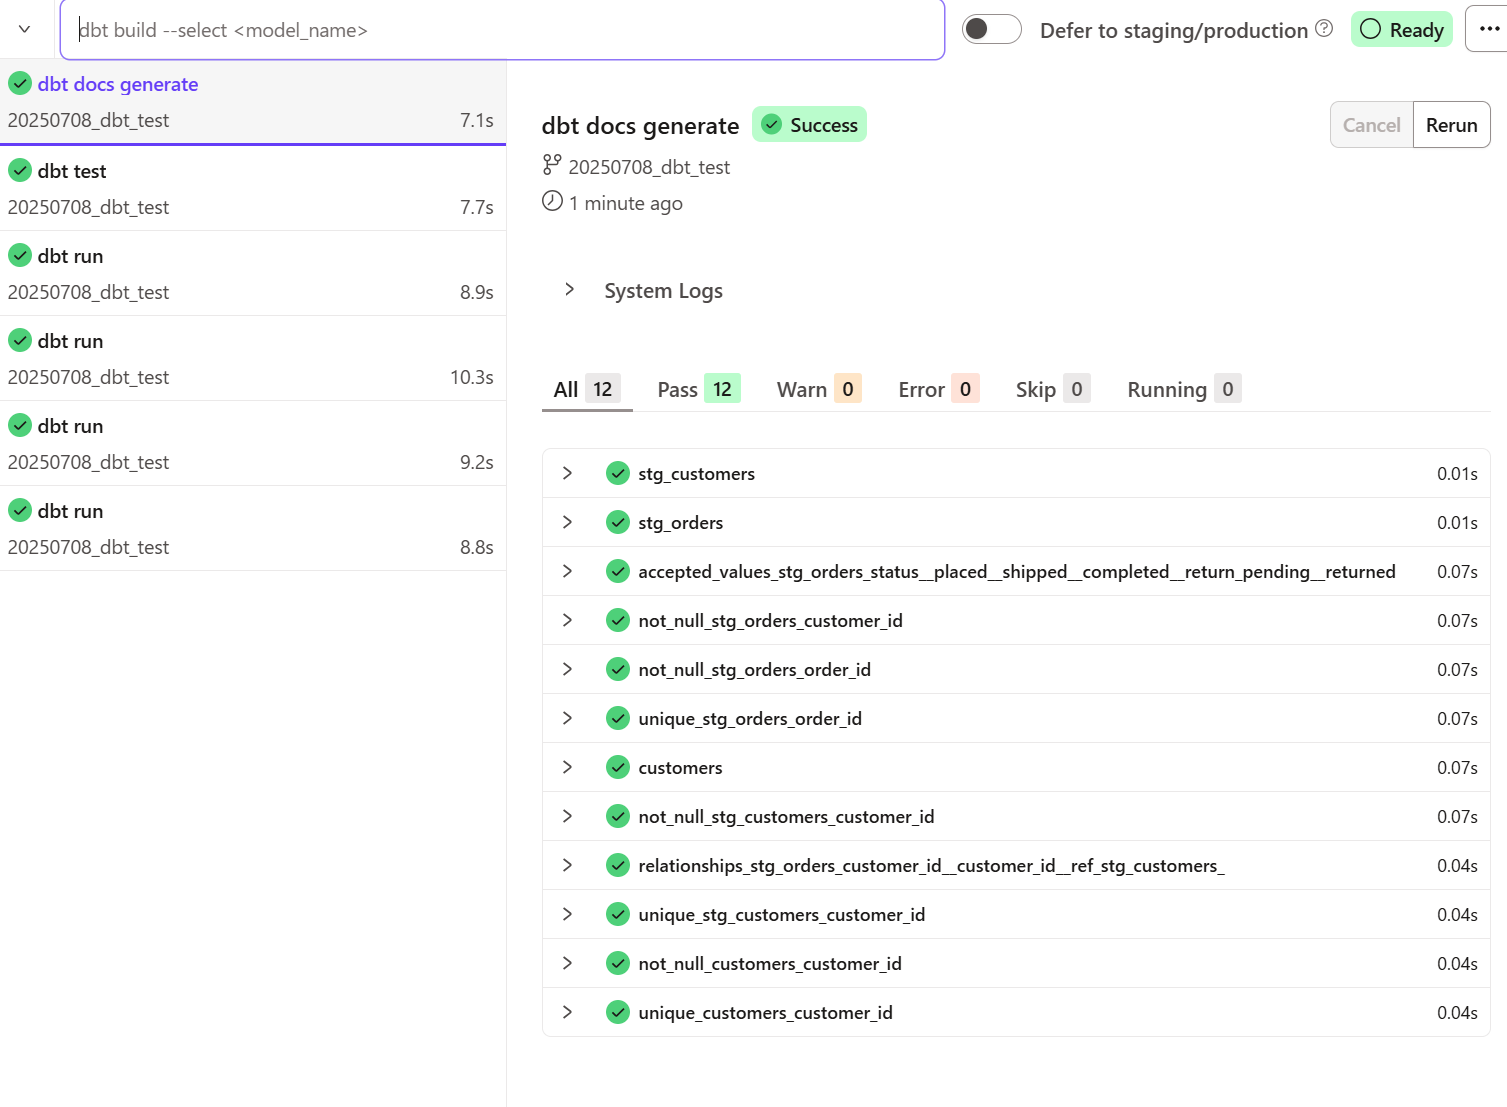This screenshot has width=1507, height=1107.
Task: Expand the unique_customers_customer_id row
Action: coord(567,1012)
